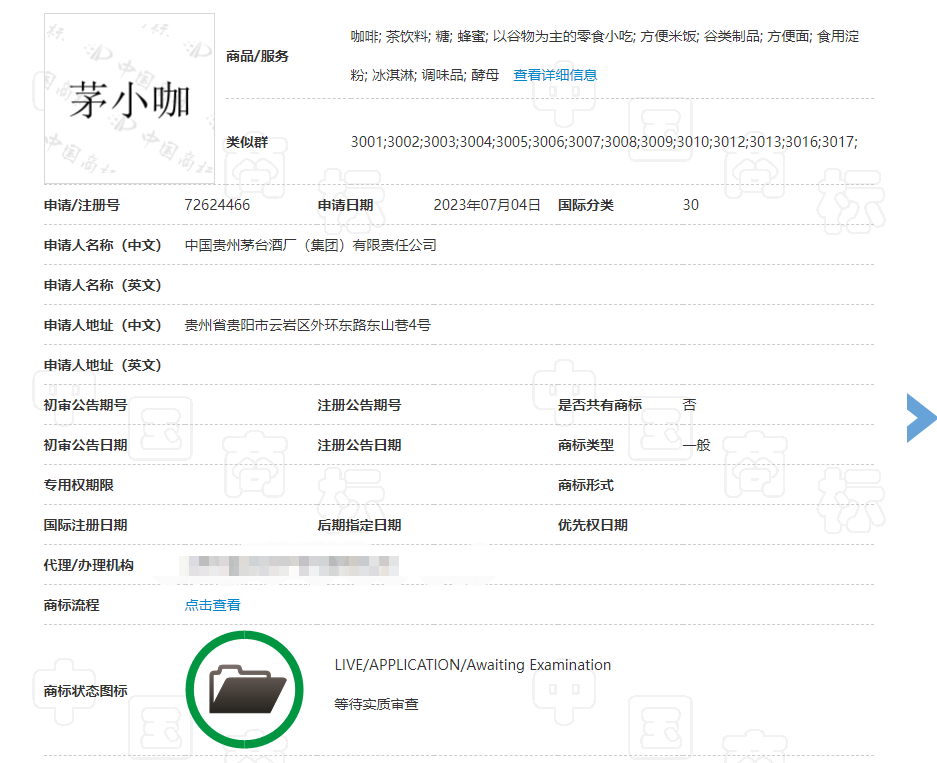Click the 查看详细信息 link
Viewport: 937px width, 763px height.
pyautogui.click(x=555, y=75)
